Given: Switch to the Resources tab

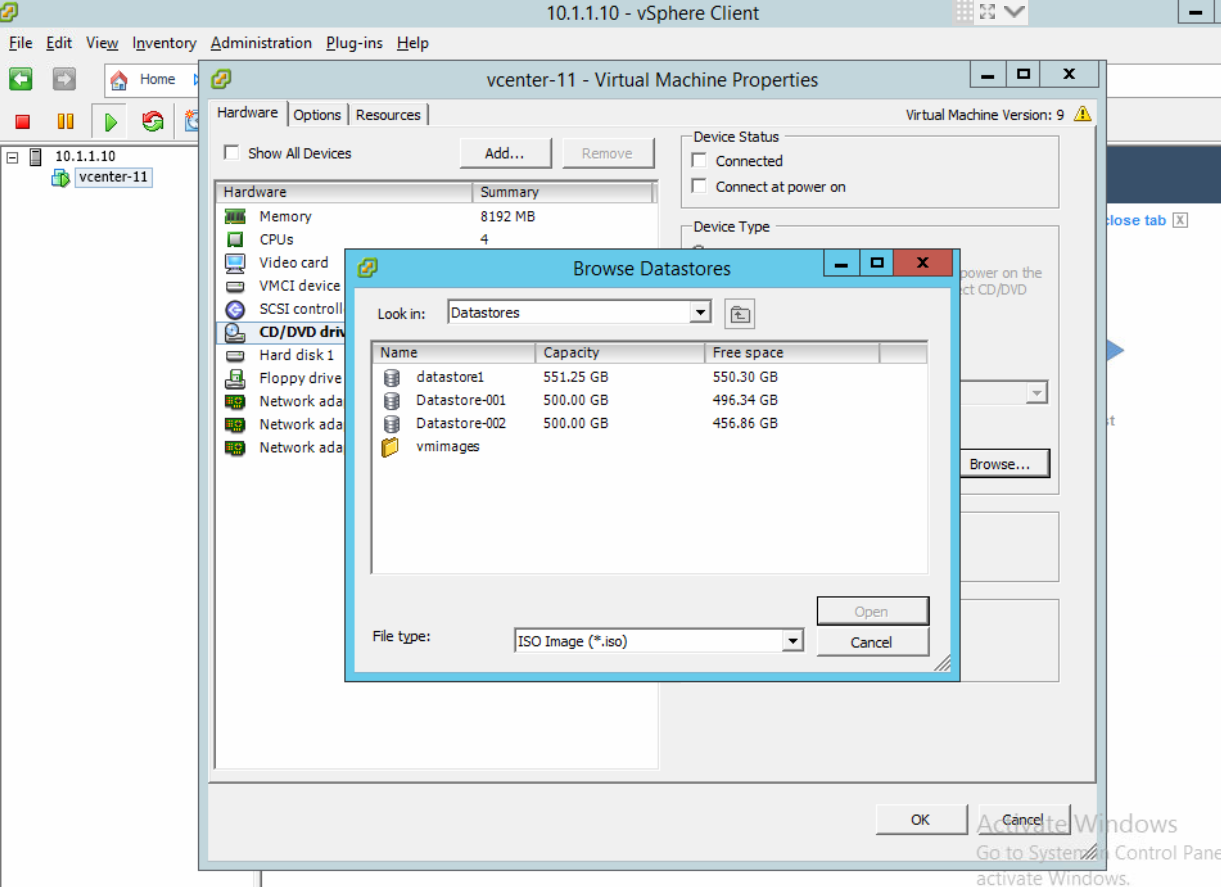Looking at the screenshot, I should 388,115.
